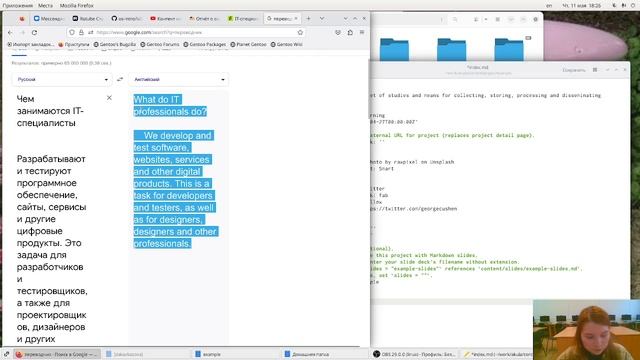Switch to example taskbar window
This screenshot has height=360, width=640.
[x=237, y=354]
